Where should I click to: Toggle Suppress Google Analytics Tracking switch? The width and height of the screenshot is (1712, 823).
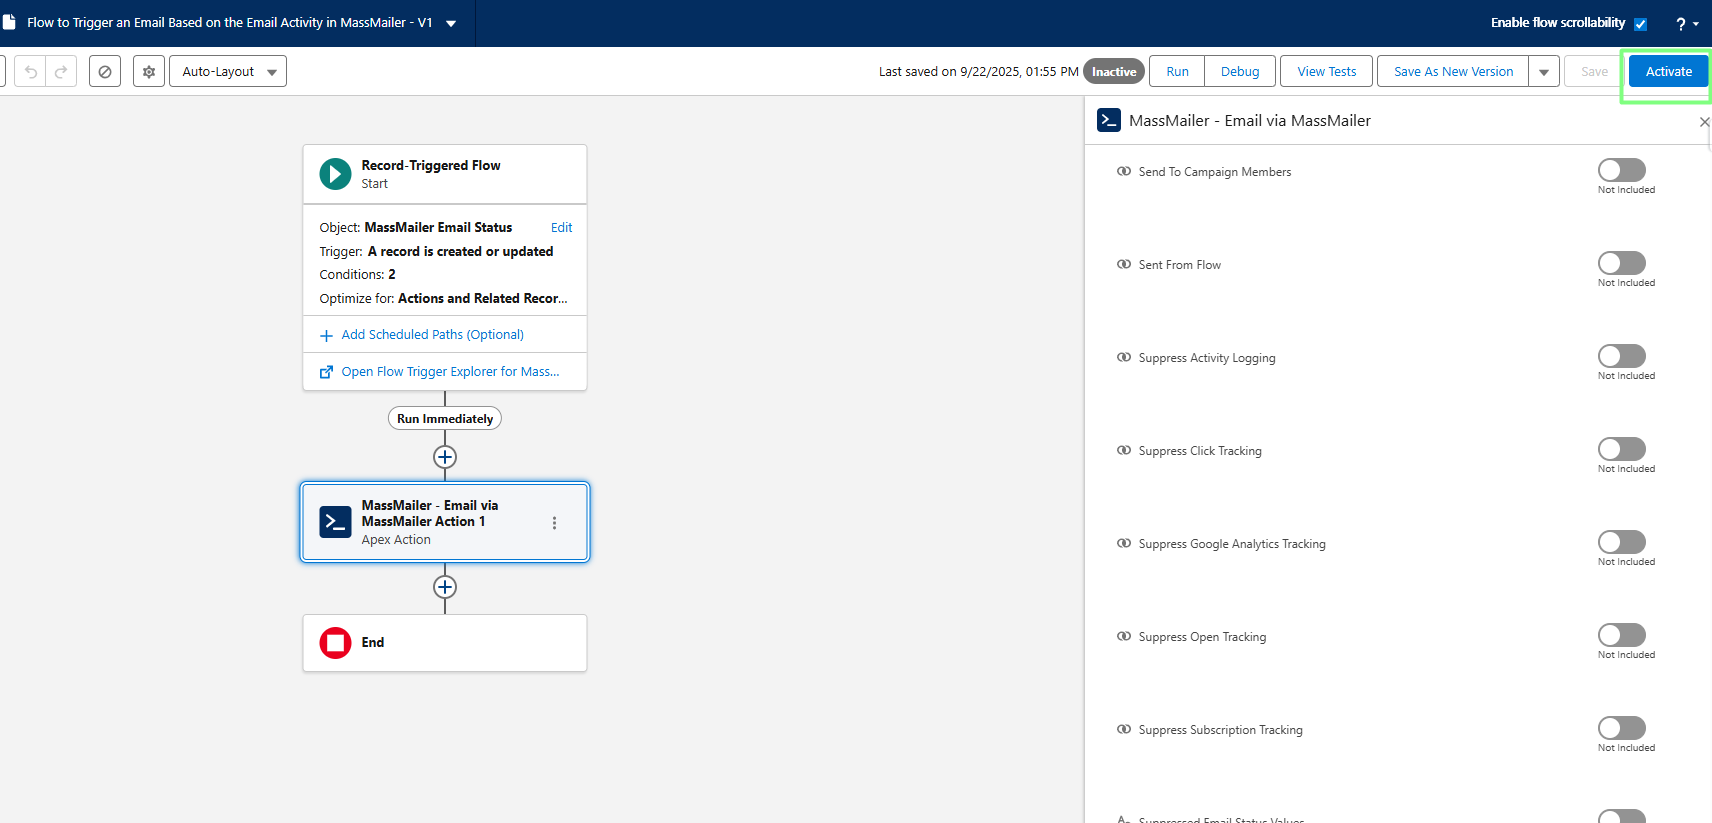point(1621,542)
